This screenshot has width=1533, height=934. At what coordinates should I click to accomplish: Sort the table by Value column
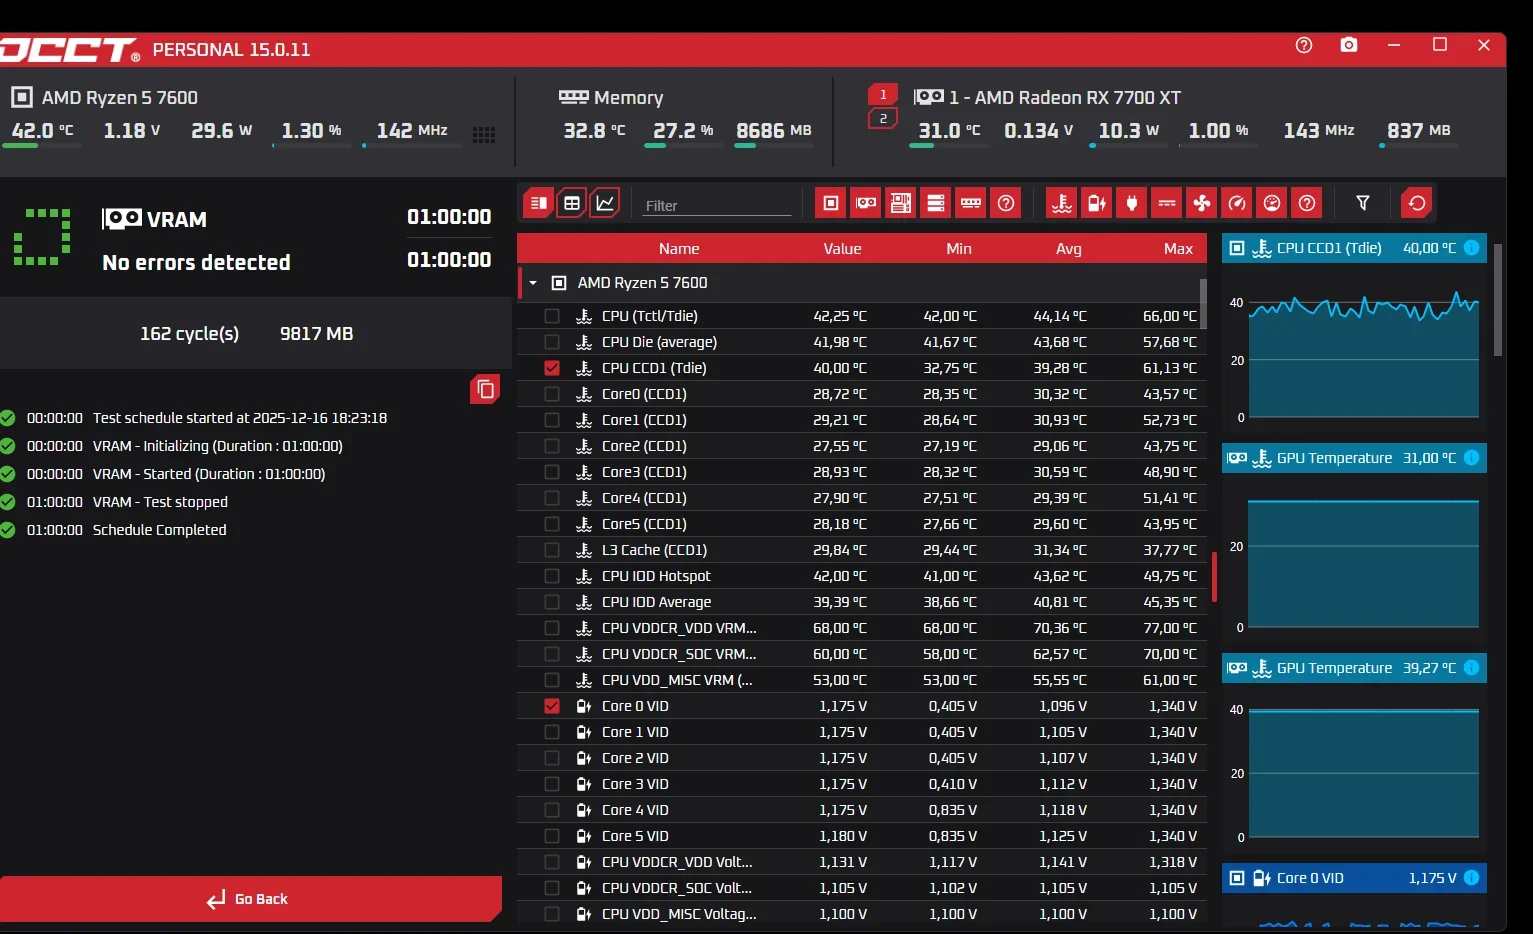coord(842,249)
